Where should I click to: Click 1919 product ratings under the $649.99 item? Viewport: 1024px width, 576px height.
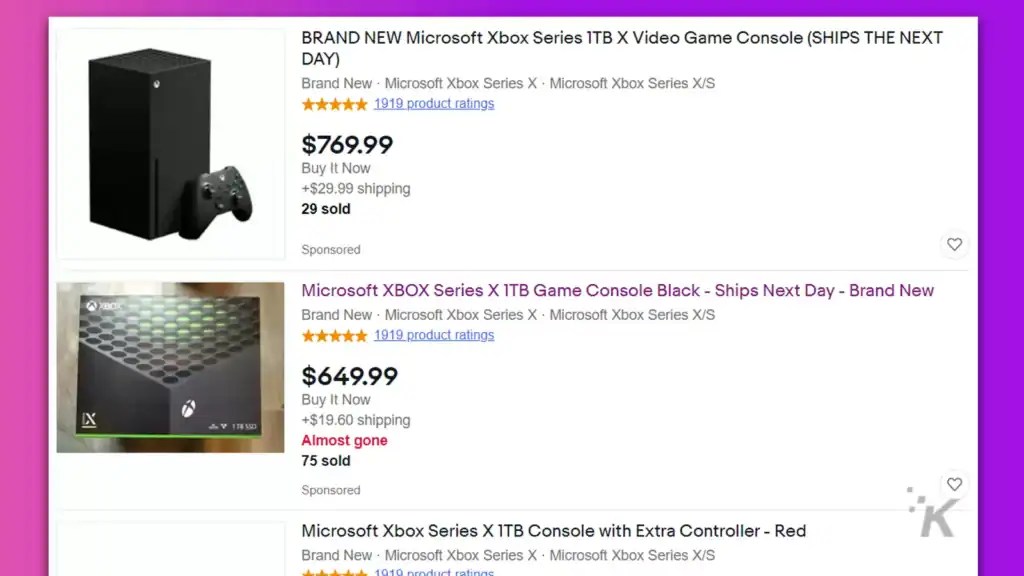434,335
